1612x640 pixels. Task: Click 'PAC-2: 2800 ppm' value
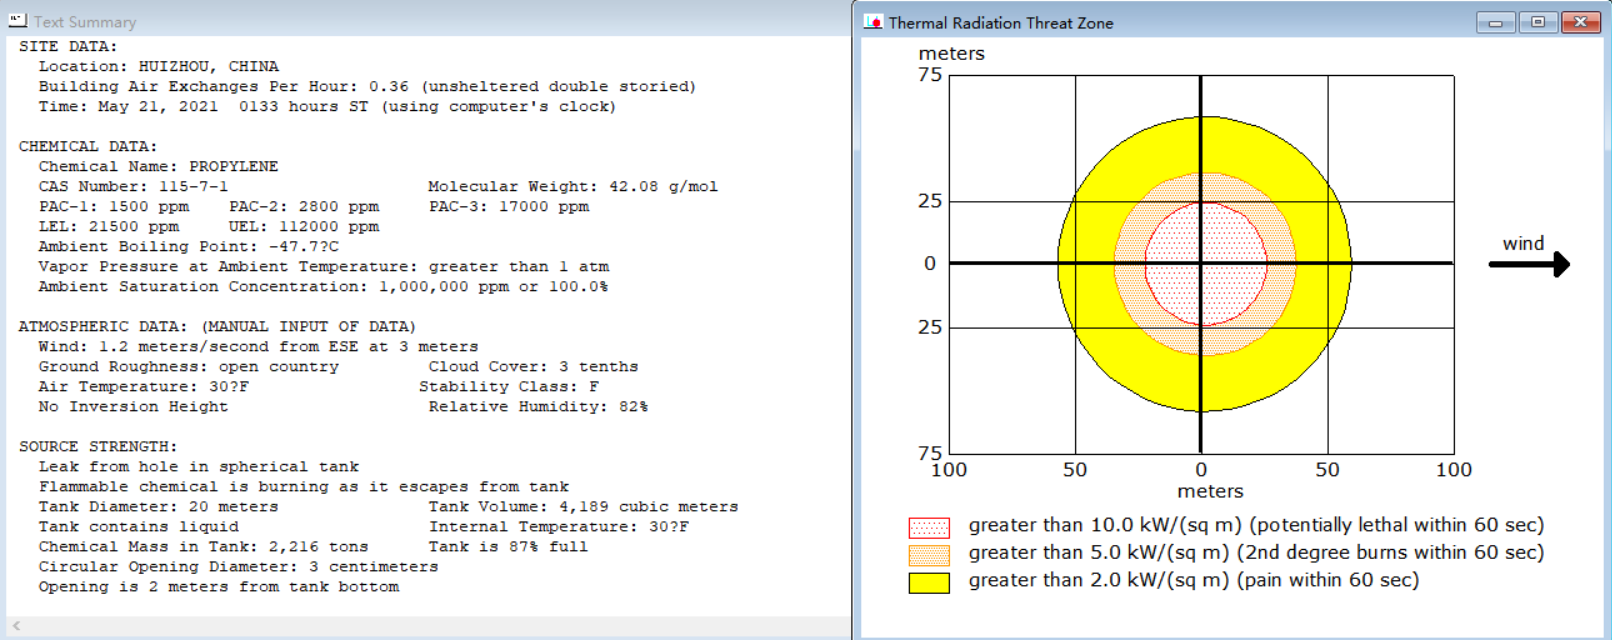304,207
